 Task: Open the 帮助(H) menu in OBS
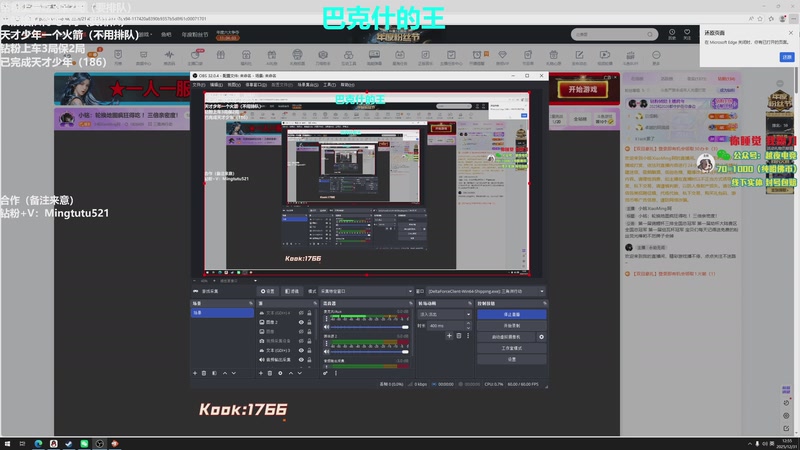pos(347,85)
